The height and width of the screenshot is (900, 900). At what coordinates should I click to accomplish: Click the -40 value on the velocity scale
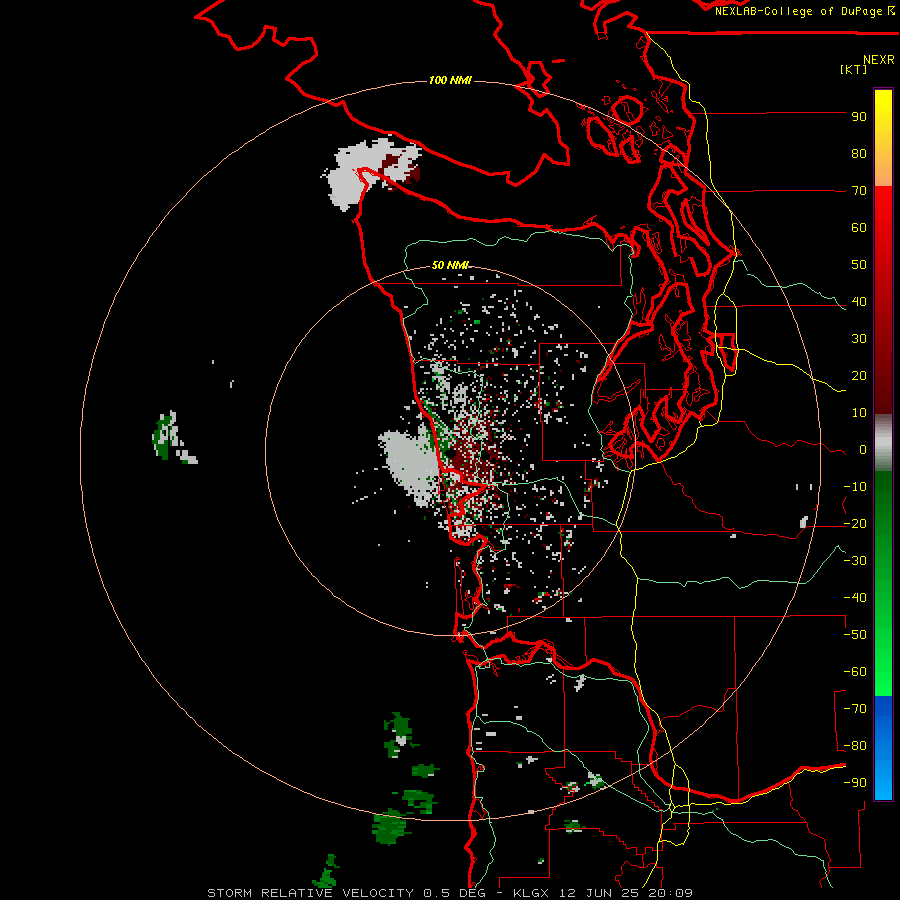855,598
